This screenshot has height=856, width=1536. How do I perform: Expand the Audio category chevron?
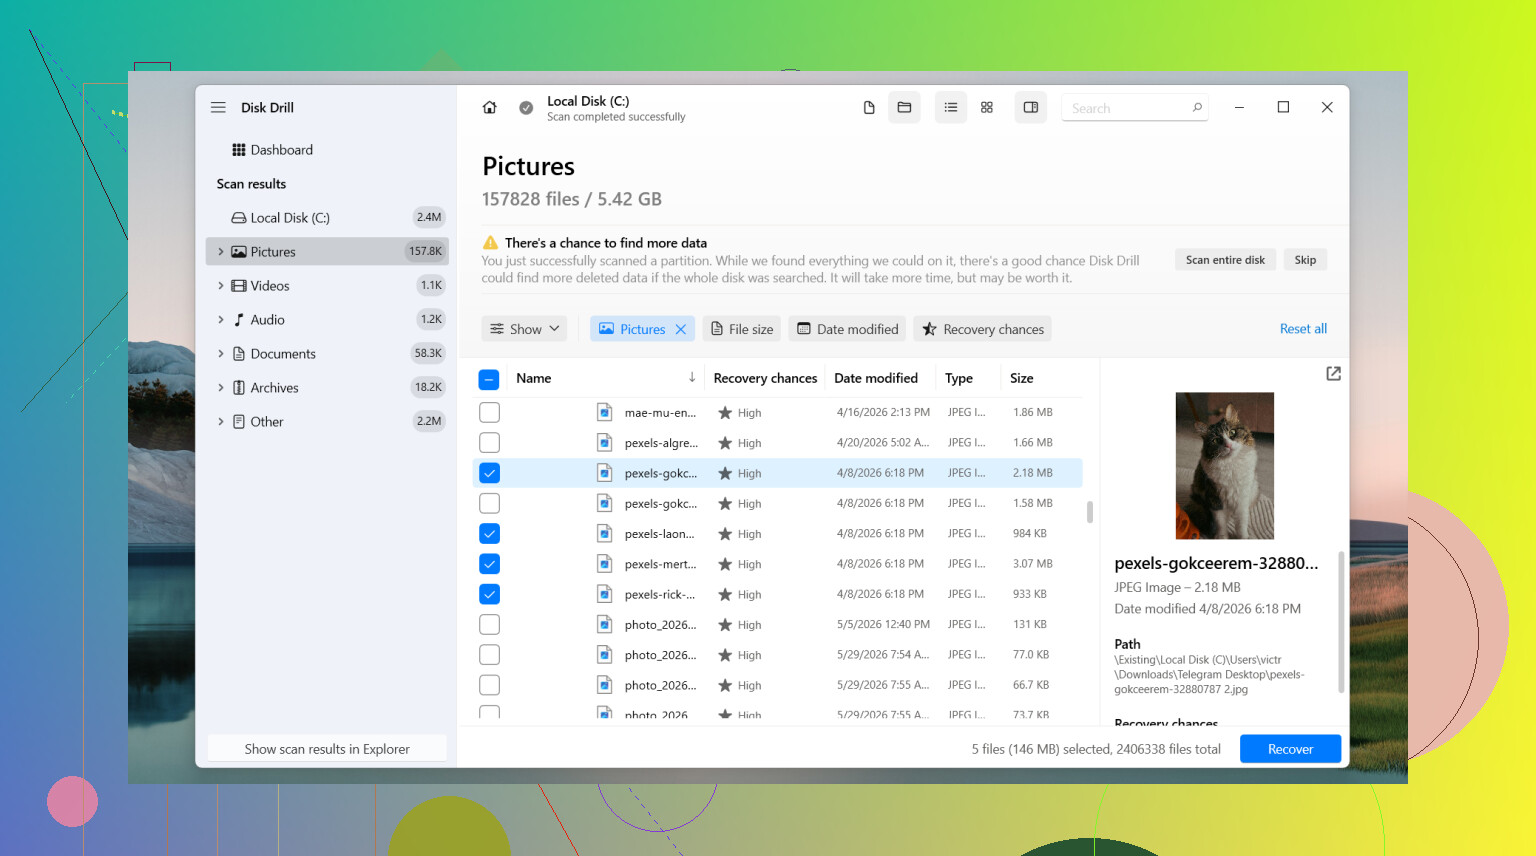click(221, 320)
